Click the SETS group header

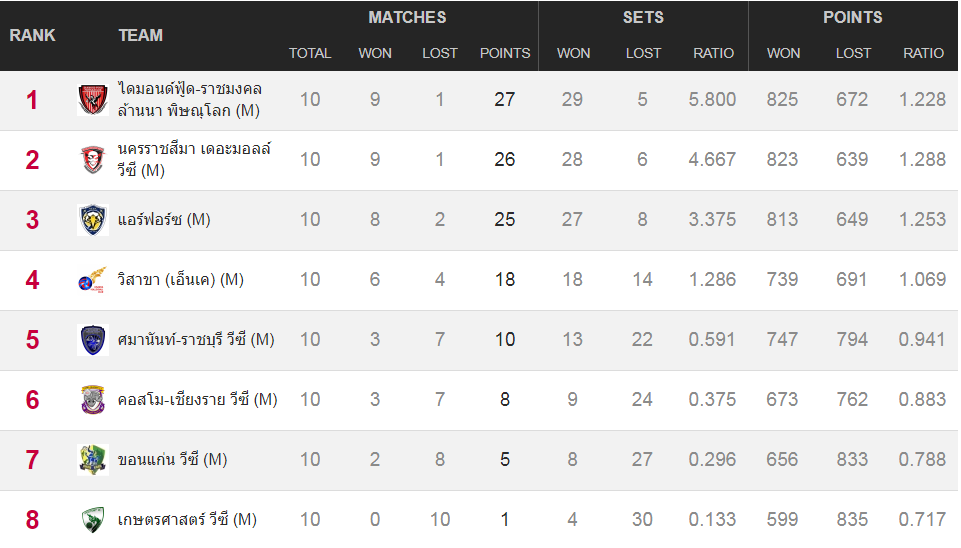pyautogui.click(x=644, y=17)
